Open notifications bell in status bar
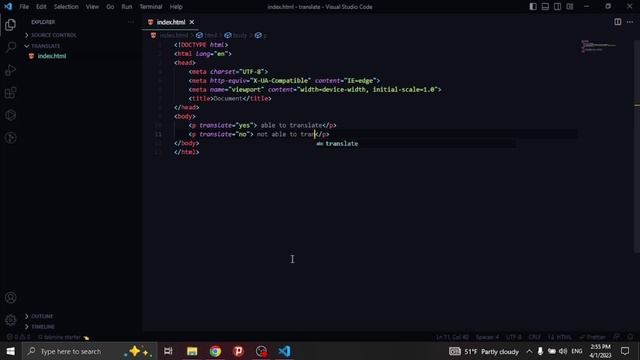Screen dimensions: 640x360 click(630, 337)
